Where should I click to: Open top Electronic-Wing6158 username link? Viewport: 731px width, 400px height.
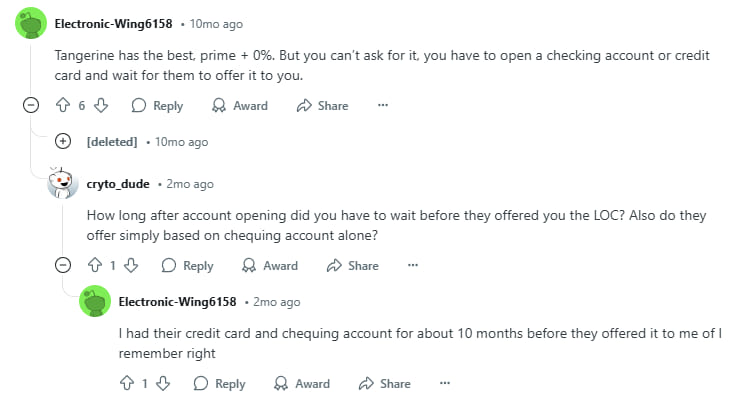pyautogui.click(x=114, y=24)
